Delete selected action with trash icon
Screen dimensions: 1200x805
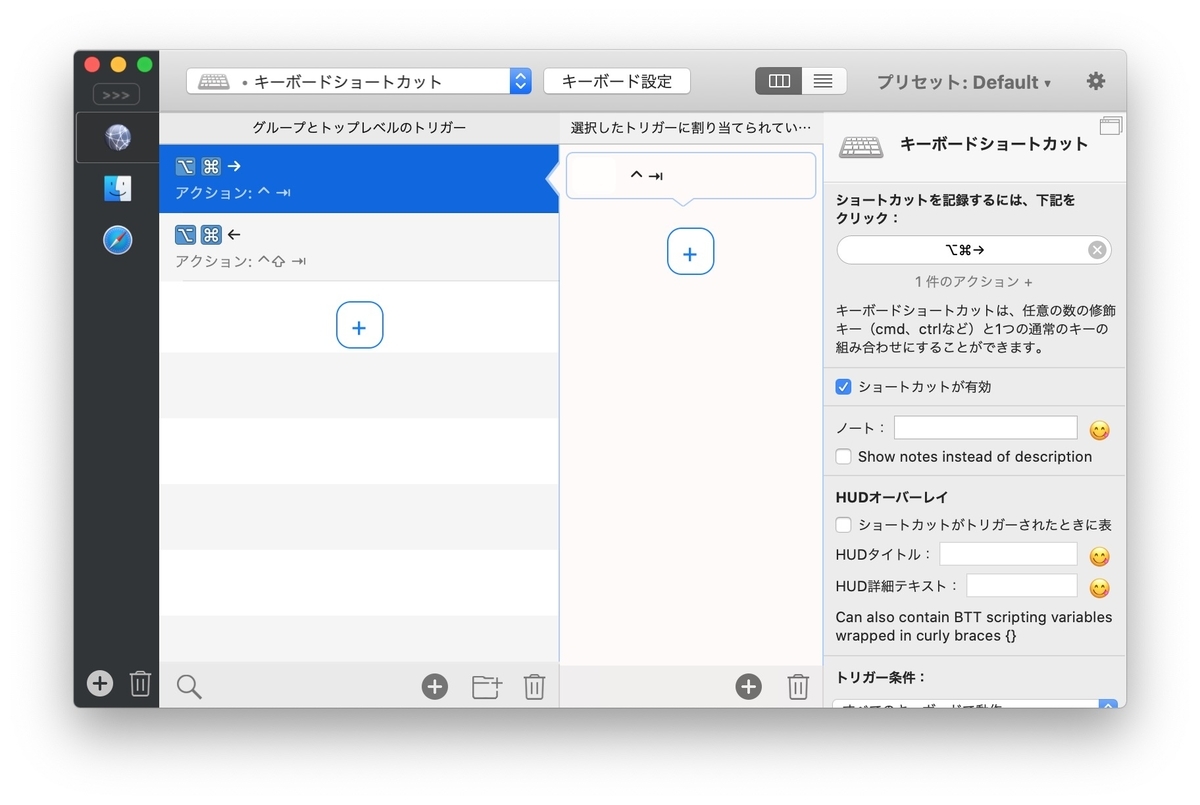(798, 686)
